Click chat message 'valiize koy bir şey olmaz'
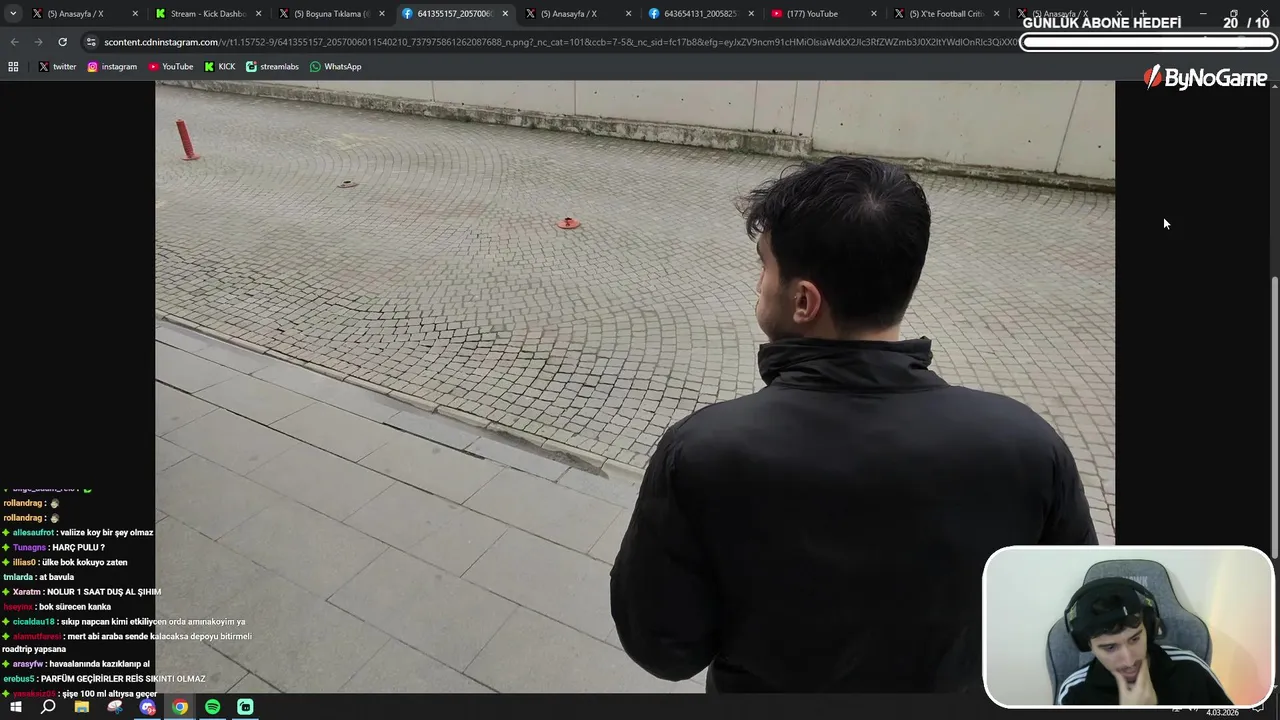This screenshot has height=720, width=1280. coord(107,533)
